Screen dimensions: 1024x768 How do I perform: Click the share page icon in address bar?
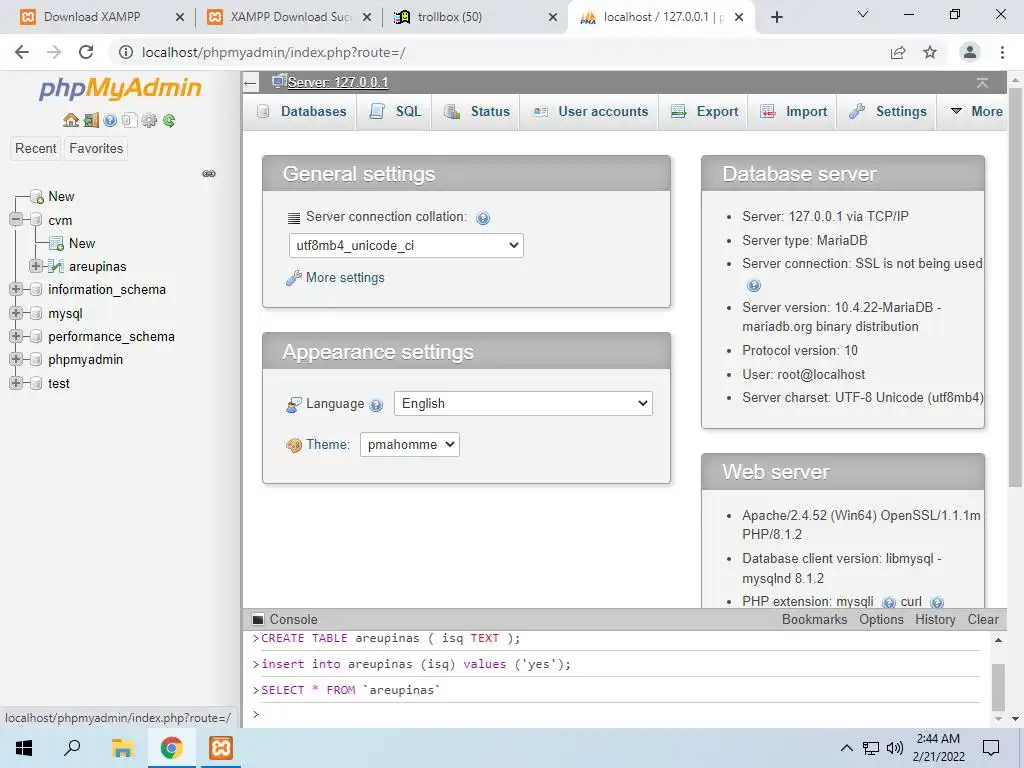click(x=898, y=52)
